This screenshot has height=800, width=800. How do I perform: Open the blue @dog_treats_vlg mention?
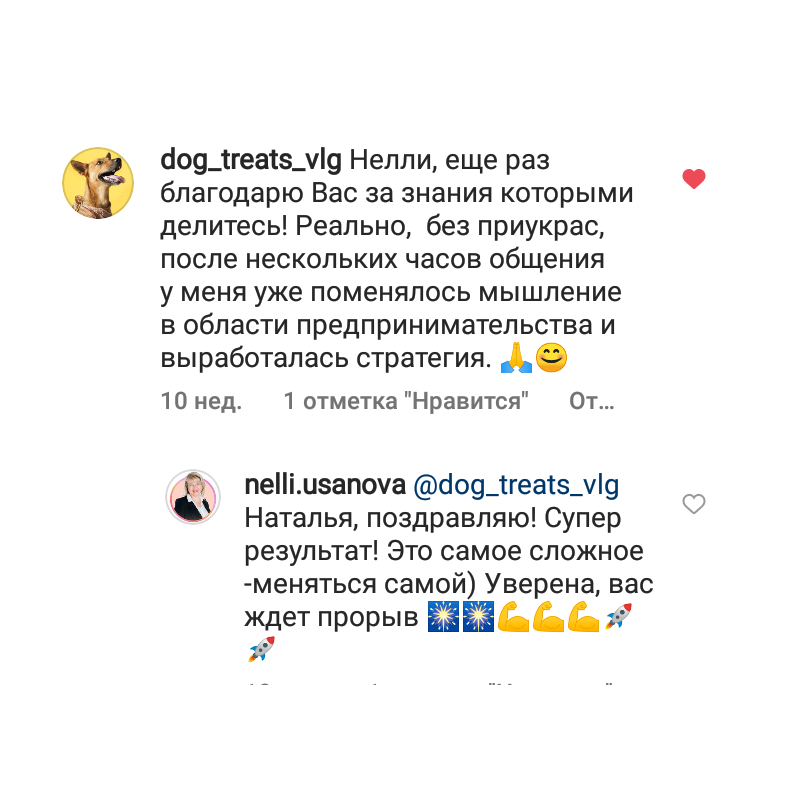coord(516,486)
